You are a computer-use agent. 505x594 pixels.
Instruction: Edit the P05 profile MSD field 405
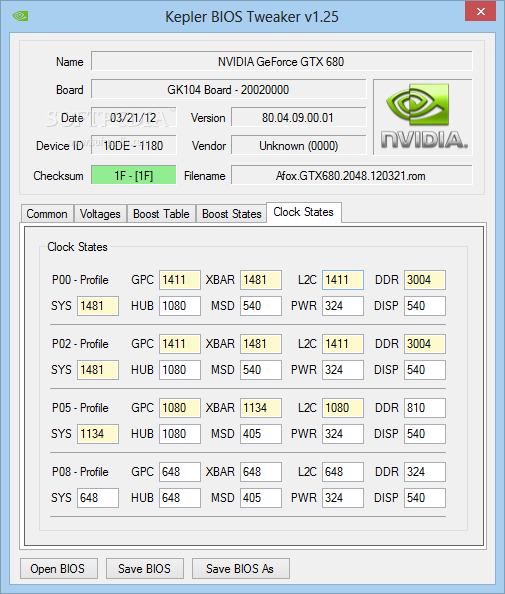(x=261, y=434)
